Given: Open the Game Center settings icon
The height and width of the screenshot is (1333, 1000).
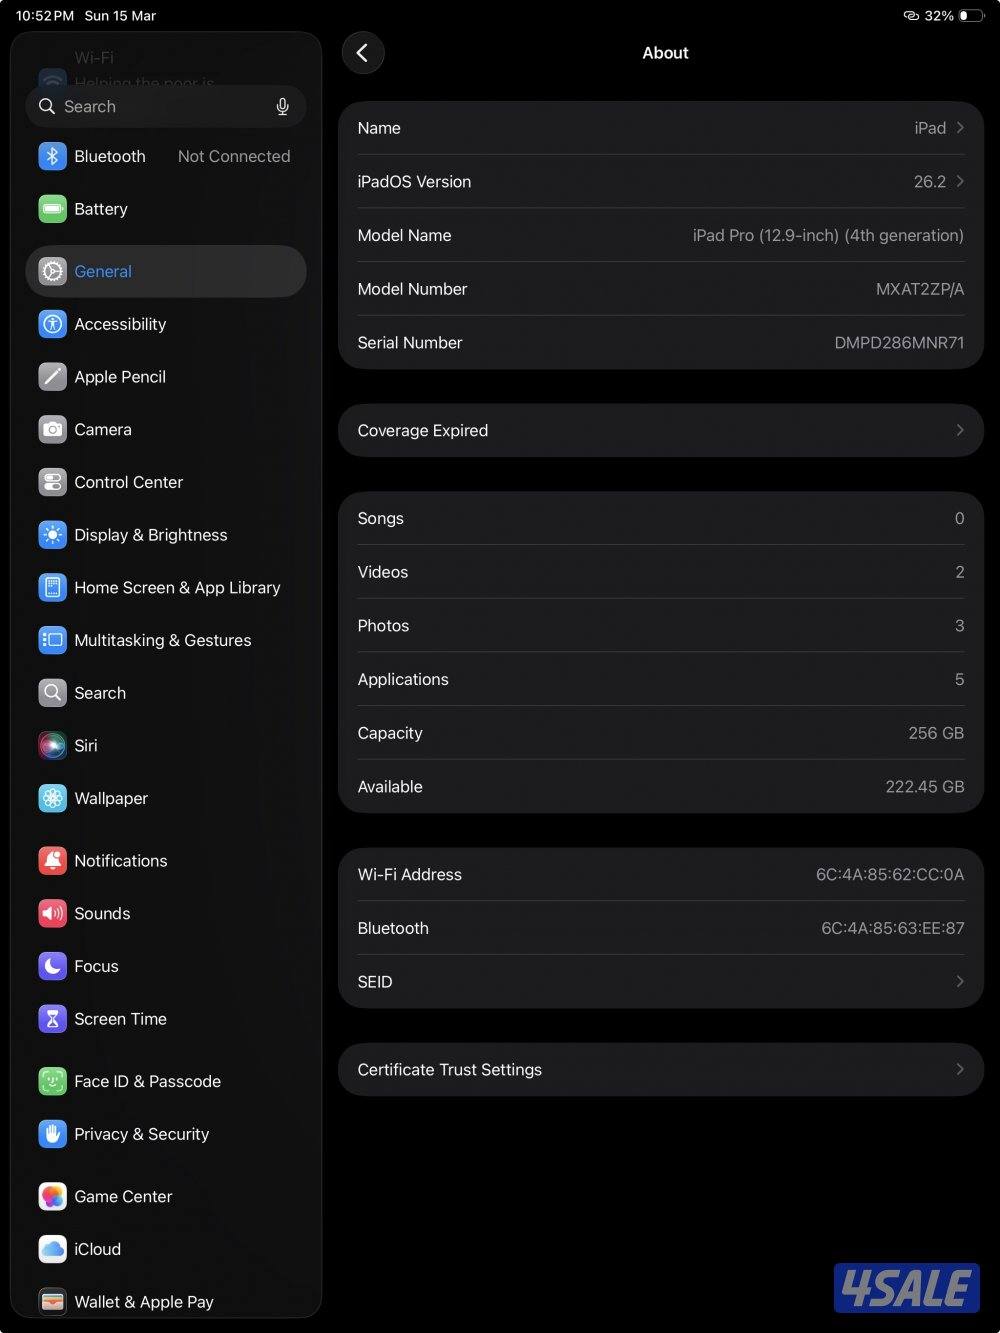Looking at the screenshot, I should click(52, 1196).
